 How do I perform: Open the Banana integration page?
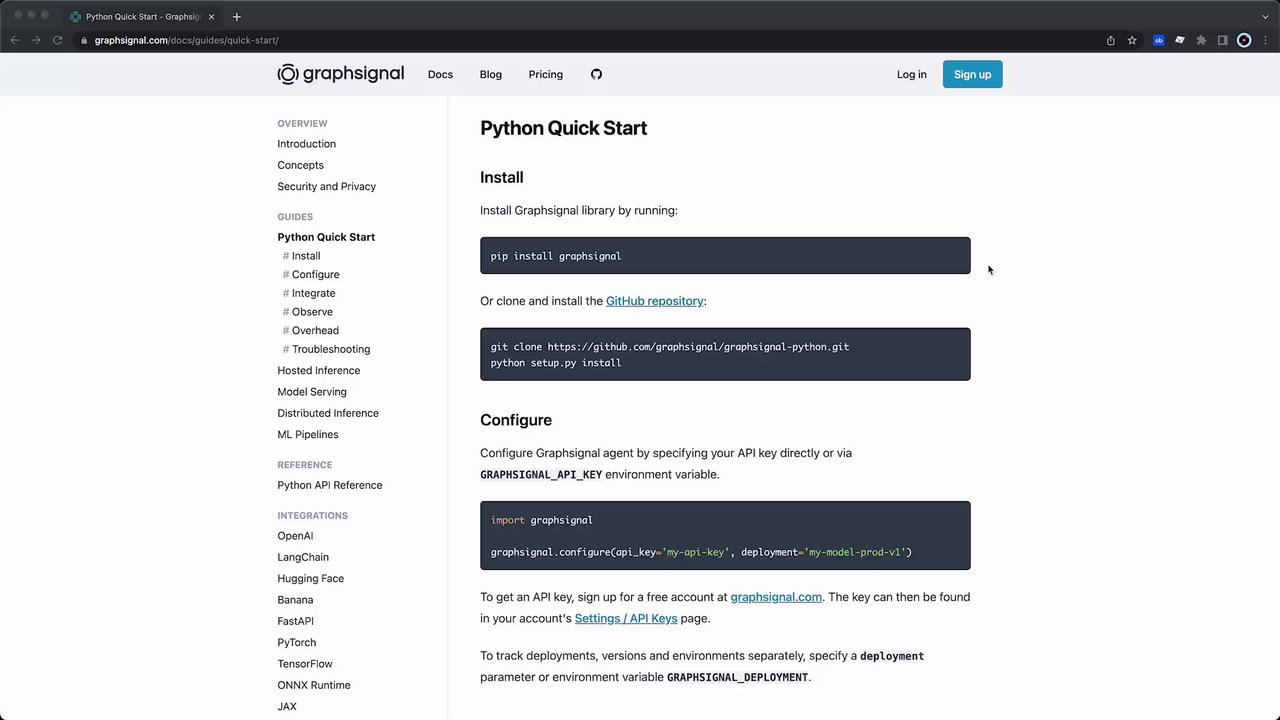295,600
